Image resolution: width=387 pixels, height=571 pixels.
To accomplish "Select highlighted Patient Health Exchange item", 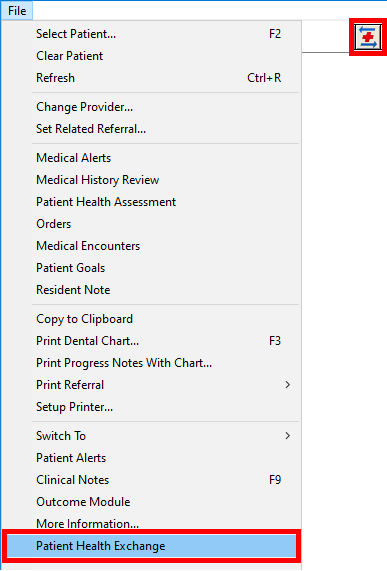I will click(x=151, y=546).
